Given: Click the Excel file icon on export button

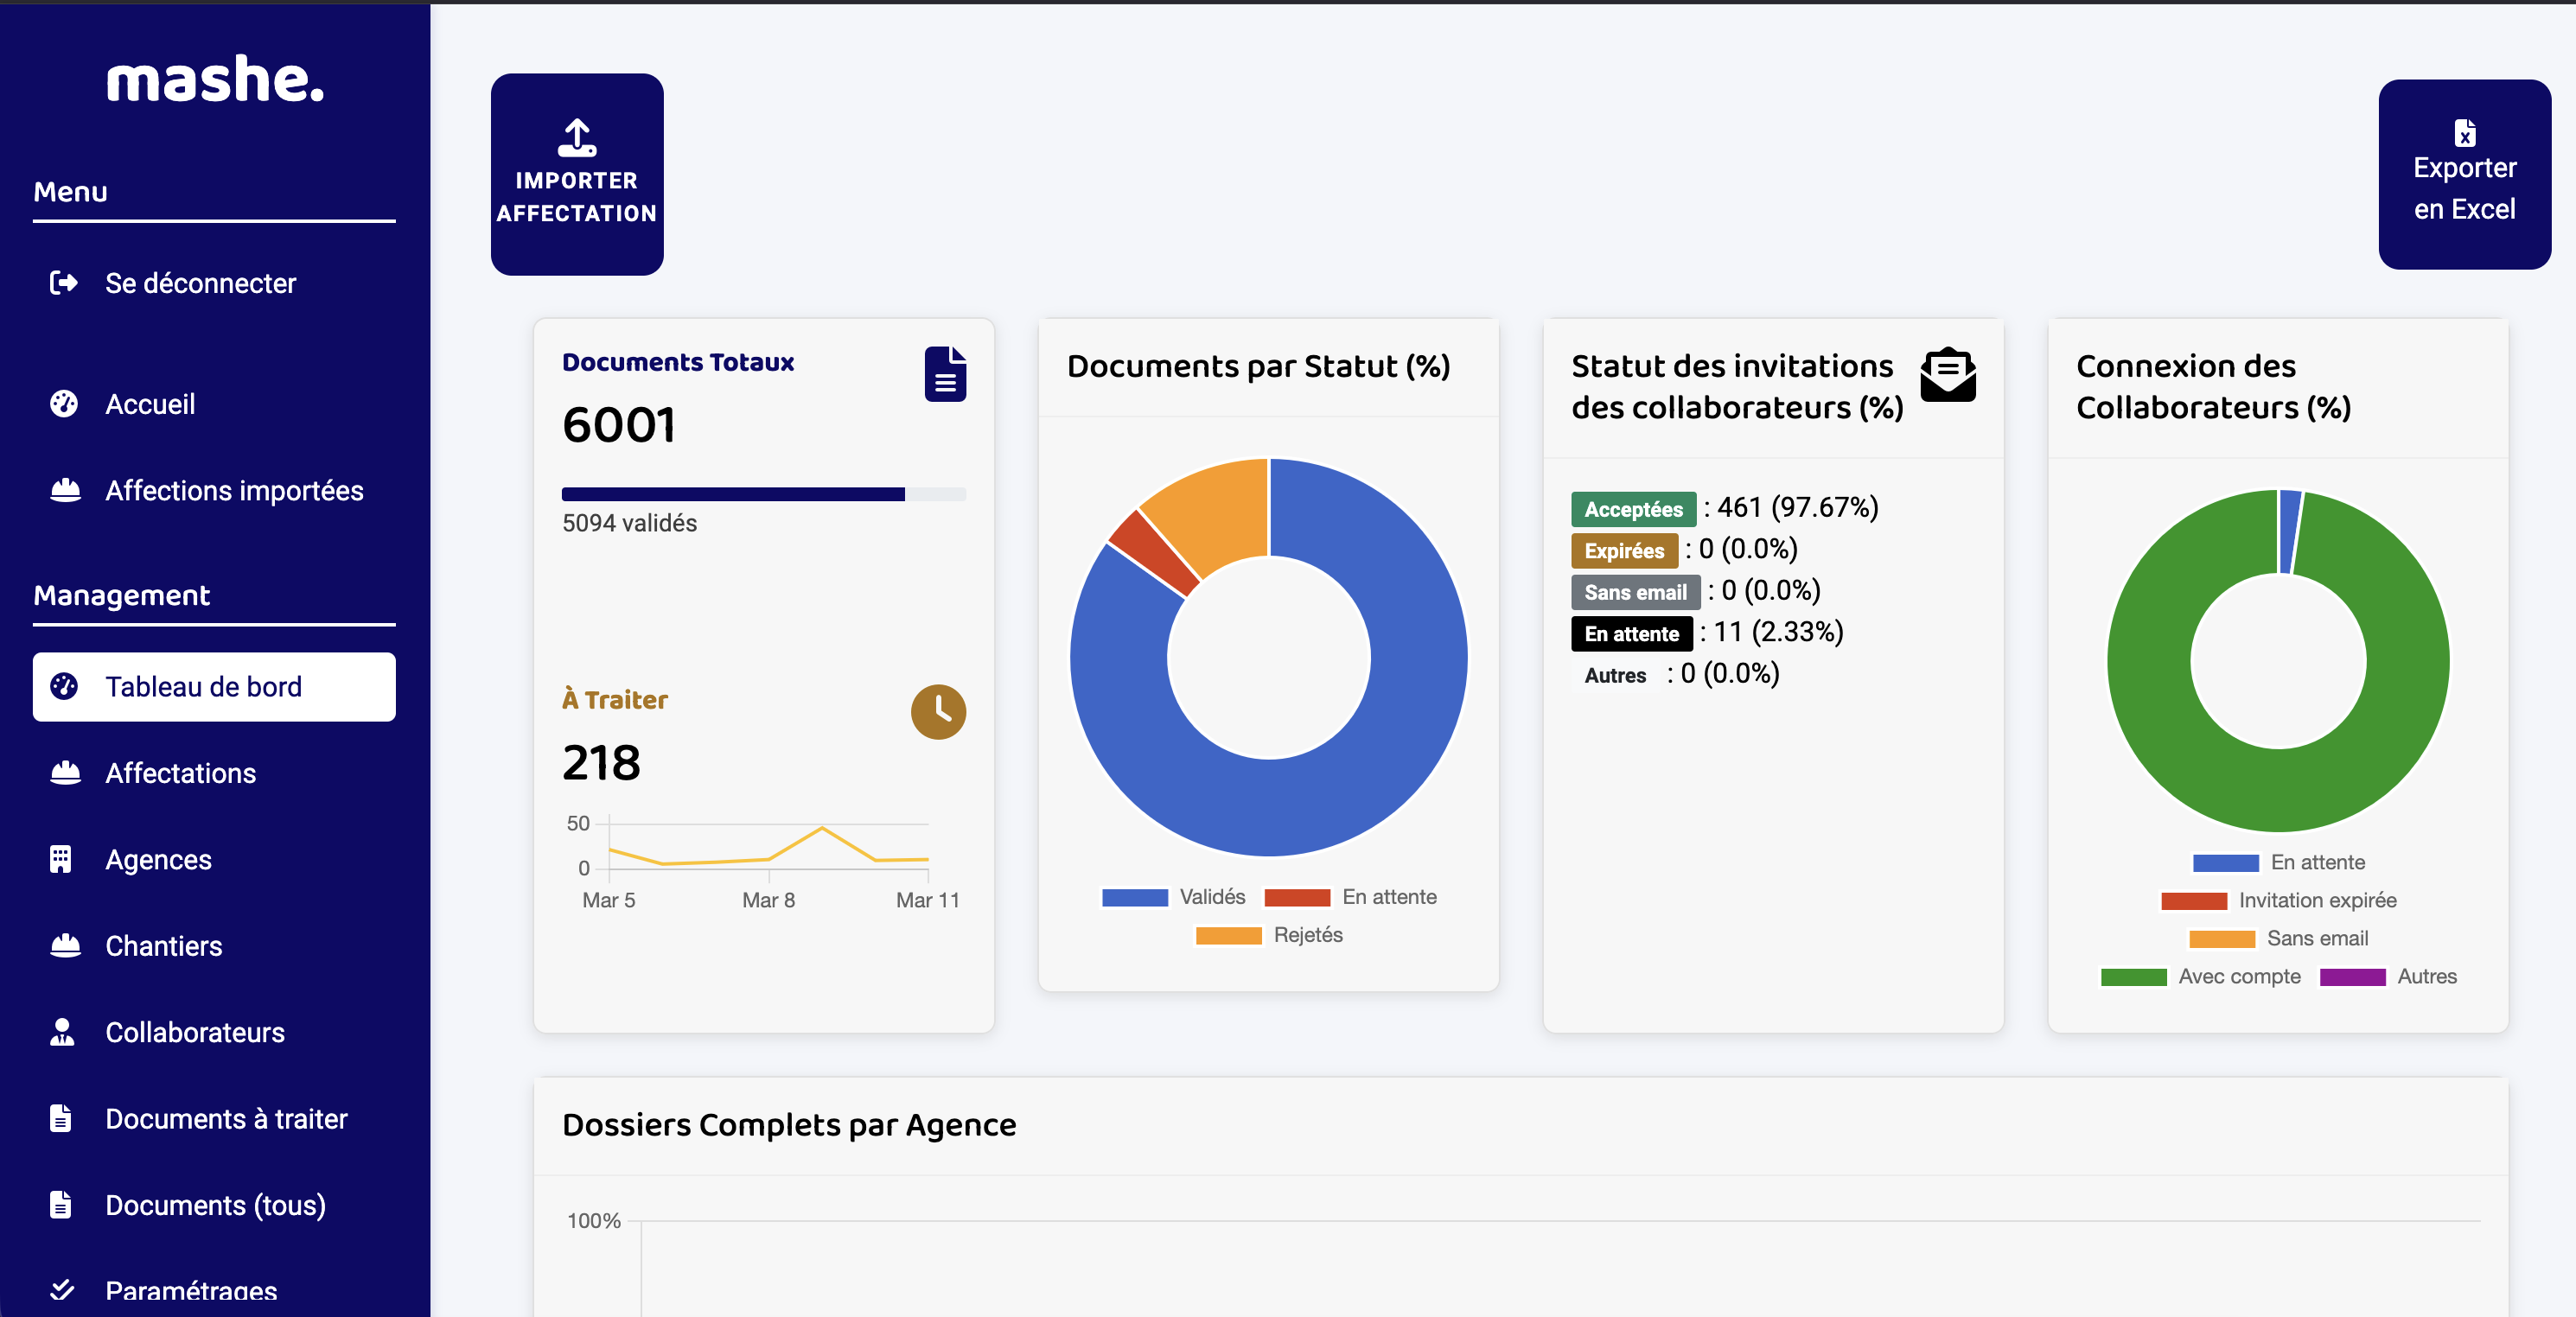Looking at the screenshot, I should tap(2464, 133).
